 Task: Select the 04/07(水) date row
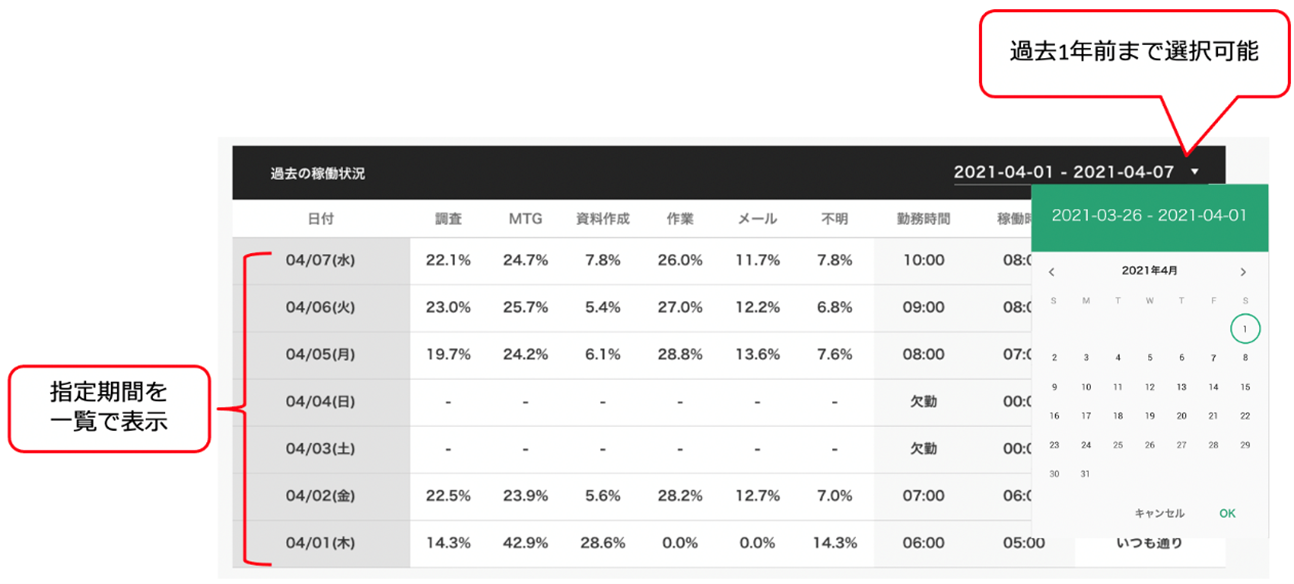(320, 260)
